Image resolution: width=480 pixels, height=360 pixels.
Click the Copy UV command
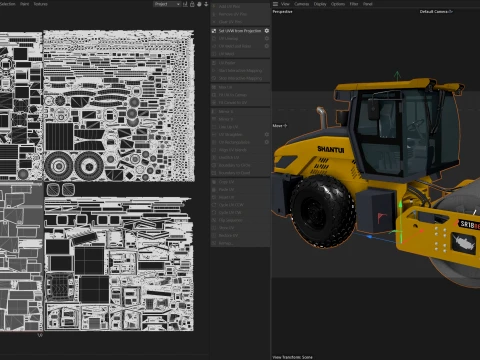tap(226, 182)
